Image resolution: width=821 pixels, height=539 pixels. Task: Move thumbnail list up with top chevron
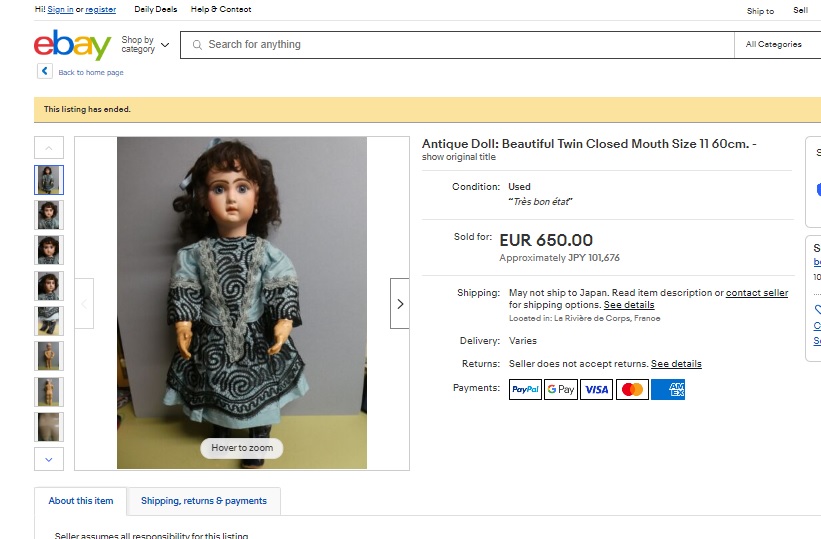coord(49,148)
